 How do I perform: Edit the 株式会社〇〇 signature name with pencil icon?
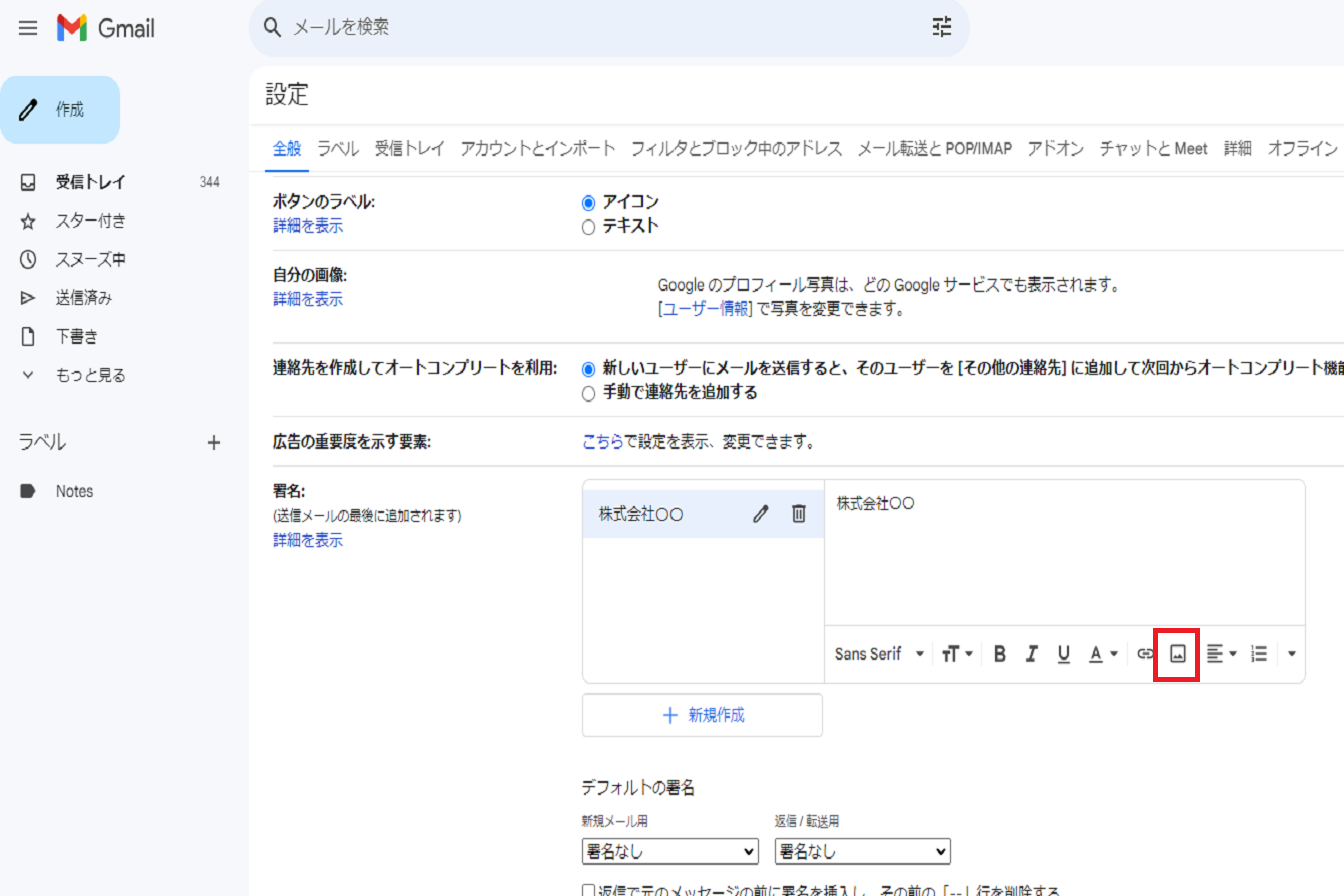click(x=761, y=514)
